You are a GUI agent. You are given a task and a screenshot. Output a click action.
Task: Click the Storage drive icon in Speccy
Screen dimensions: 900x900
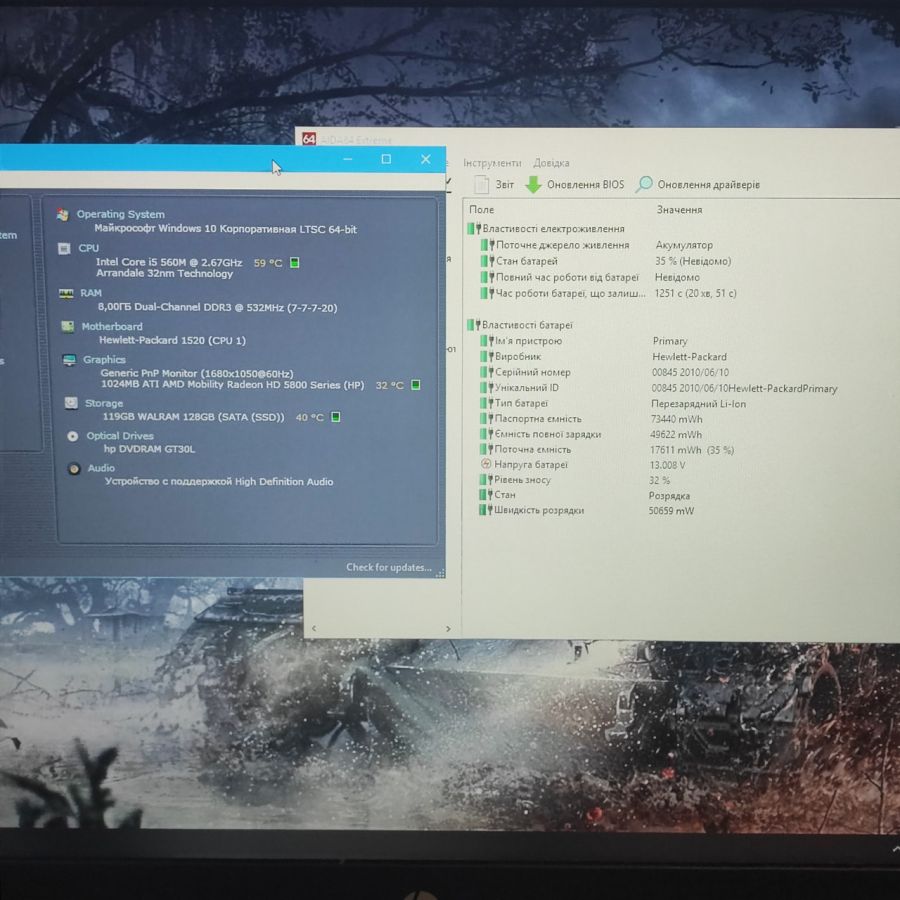click(x=71, y=403)
